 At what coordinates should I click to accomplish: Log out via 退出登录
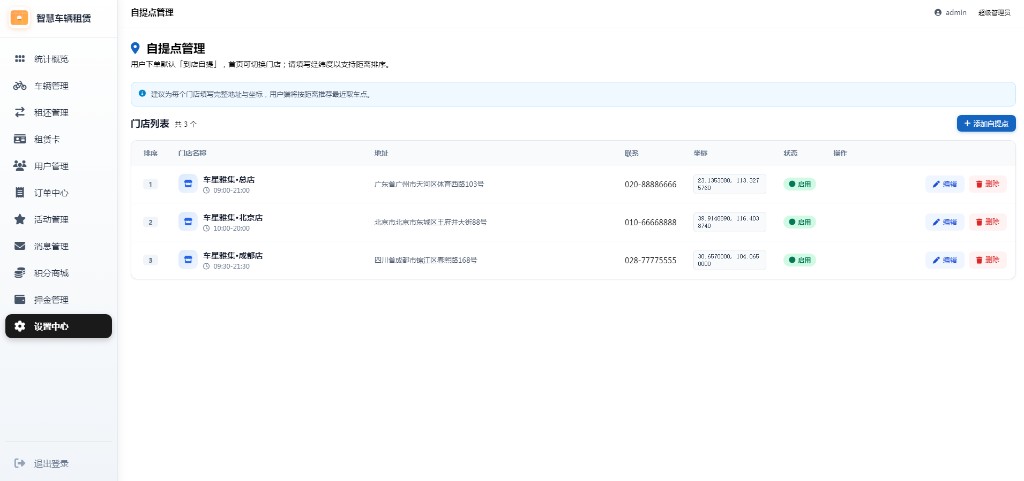59,463
